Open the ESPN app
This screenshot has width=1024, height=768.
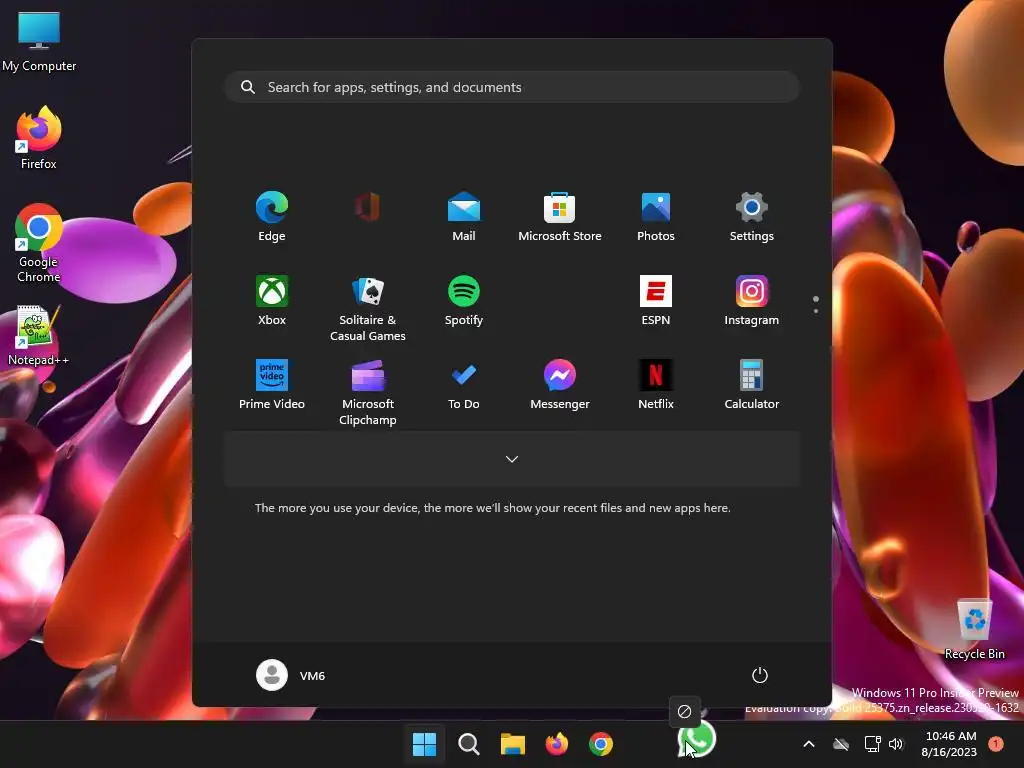(x=656, y=300)
